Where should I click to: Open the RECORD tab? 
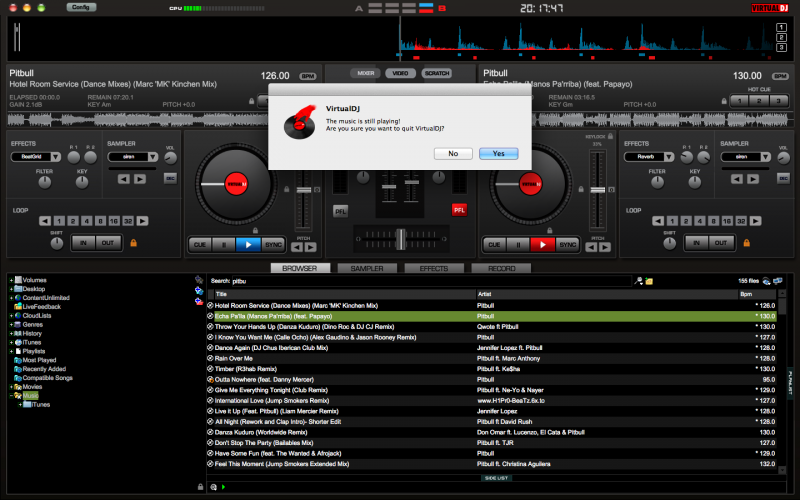click(x=500, y=269)
